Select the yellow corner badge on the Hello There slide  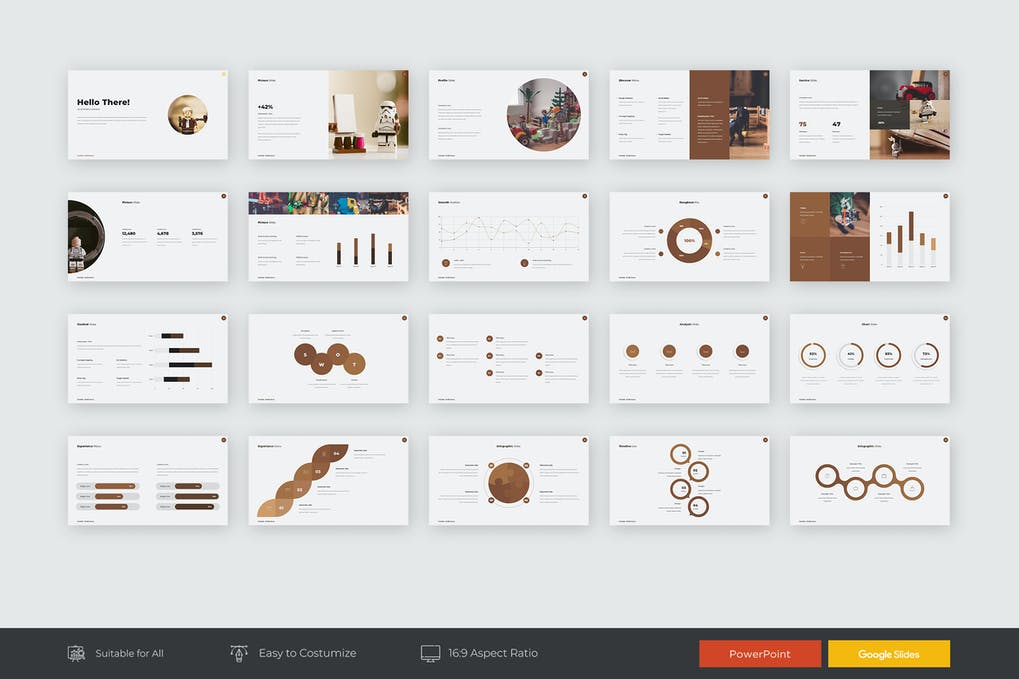(223, 74)
